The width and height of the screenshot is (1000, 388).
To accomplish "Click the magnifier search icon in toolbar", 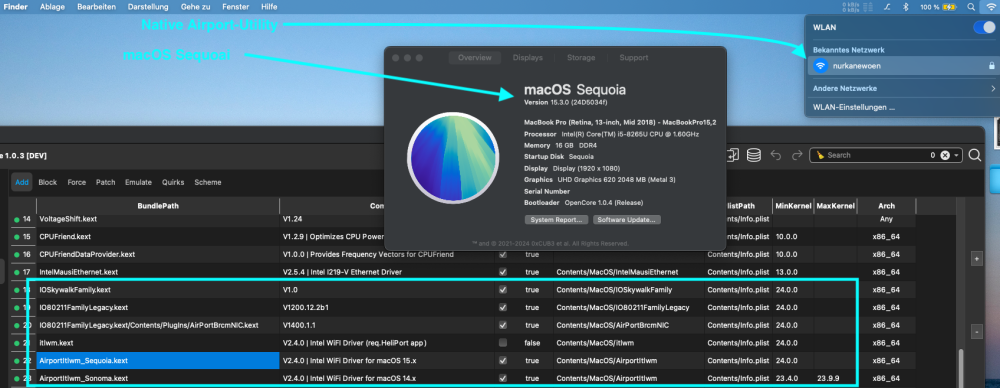I will coord(974,155).
